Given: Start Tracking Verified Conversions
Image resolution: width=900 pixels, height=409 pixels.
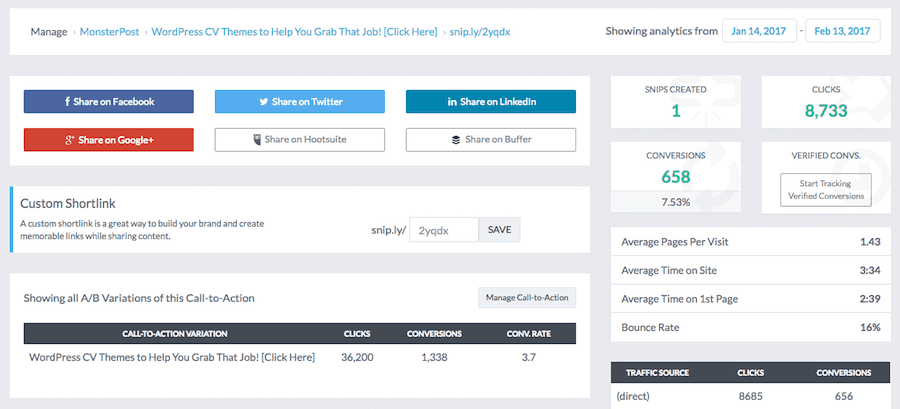Looking at the screenshot, I should click(825, 190).
